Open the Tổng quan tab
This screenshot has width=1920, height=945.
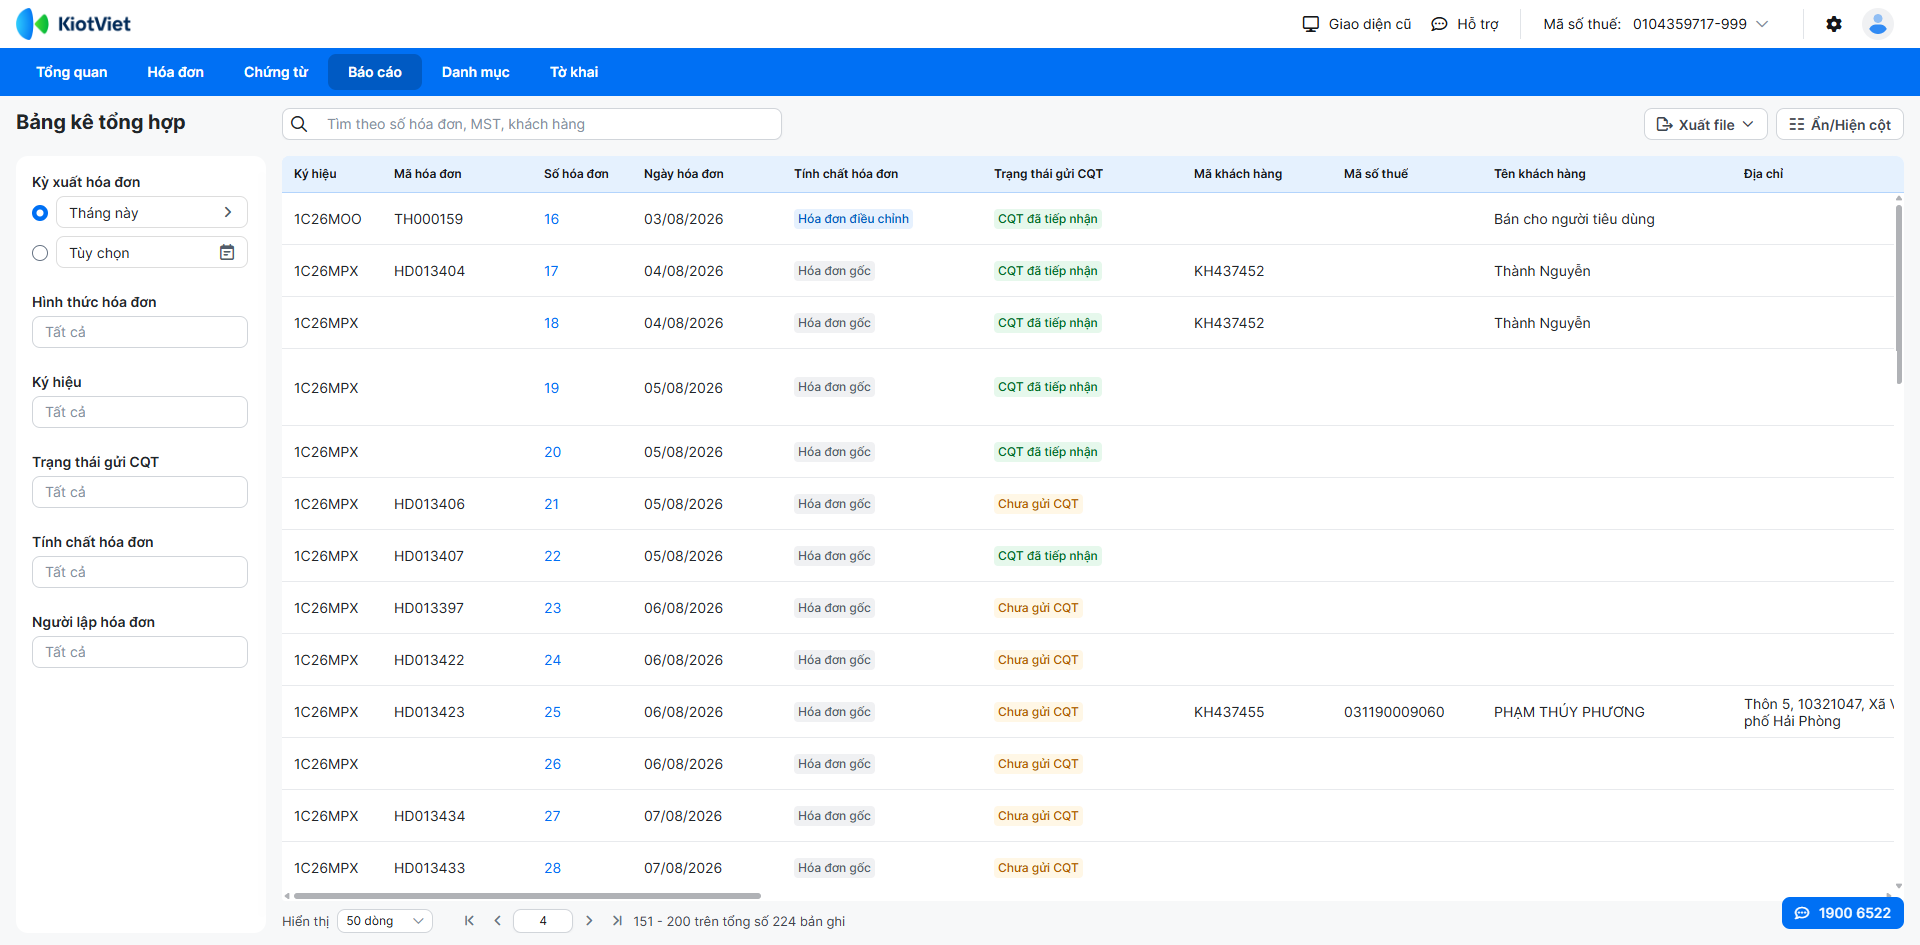72,72
